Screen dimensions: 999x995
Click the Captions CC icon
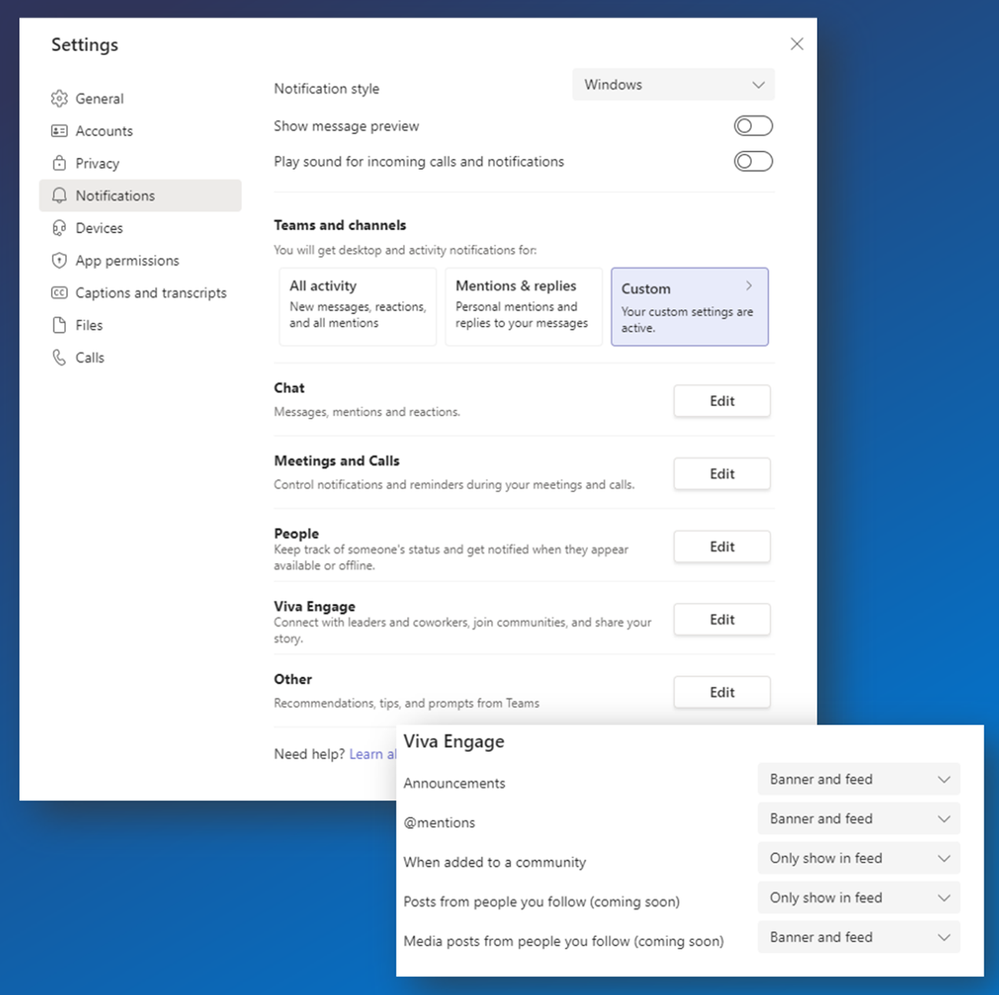[59, 293]
